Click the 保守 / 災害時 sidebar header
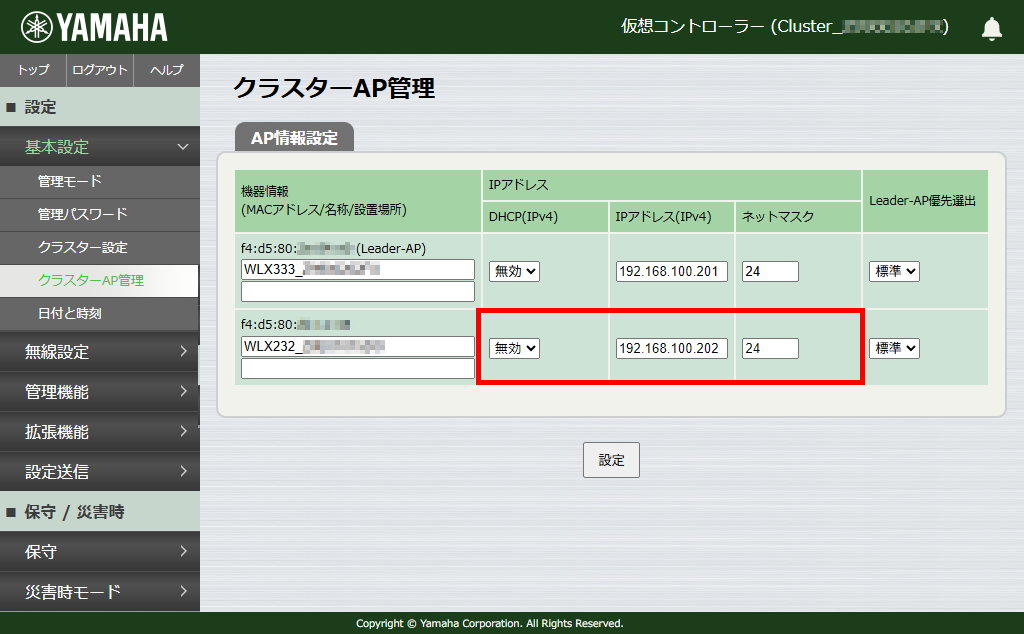The image size is (1024, 634). 100,512
